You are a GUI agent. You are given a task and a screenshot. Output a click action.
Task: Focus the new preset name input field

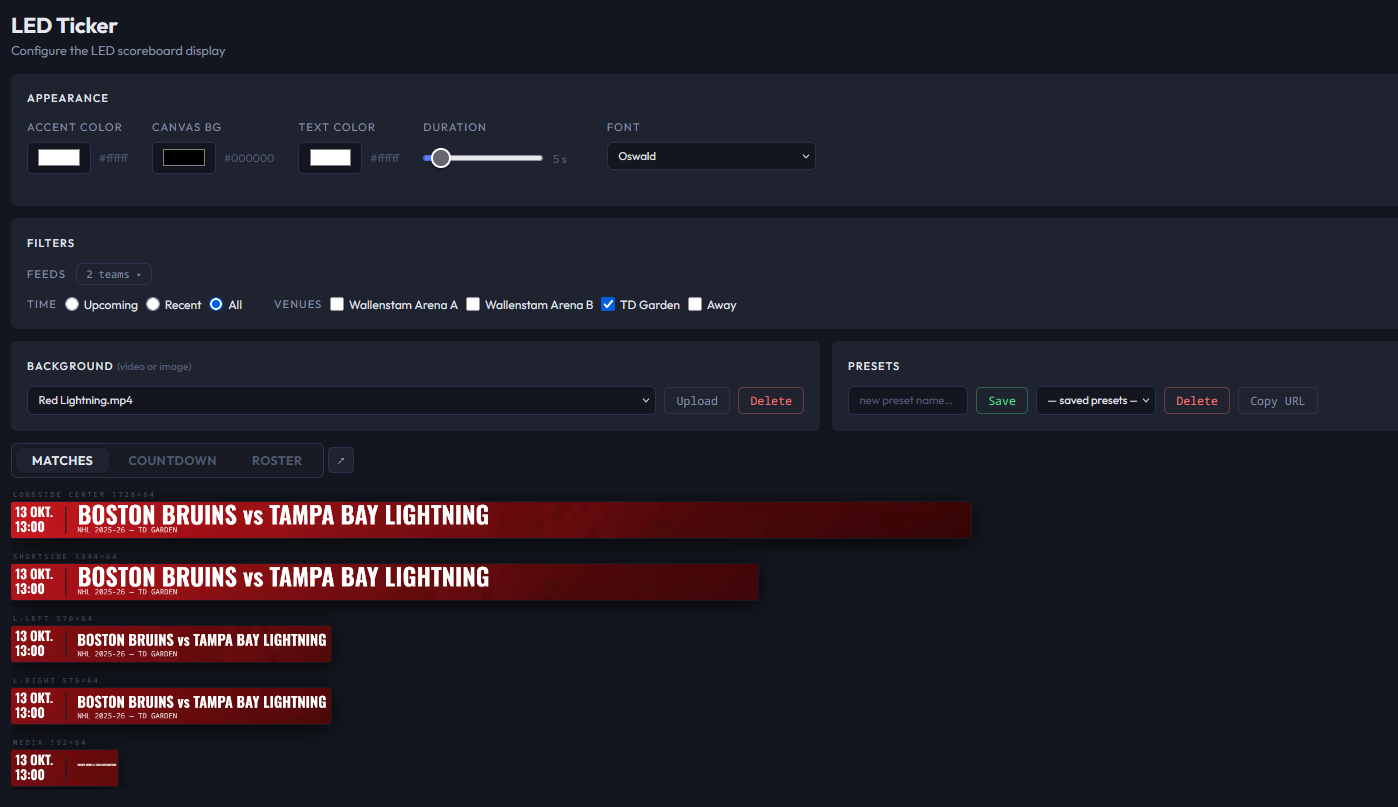click(x=908, y=400)
